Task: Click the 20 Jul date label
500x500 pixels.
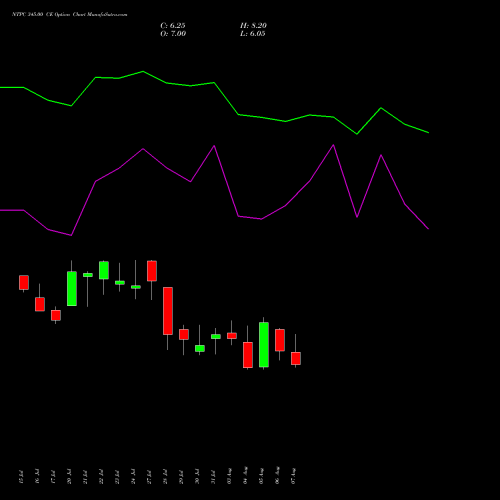Action: pyautogui.click(x=70, y=477)
